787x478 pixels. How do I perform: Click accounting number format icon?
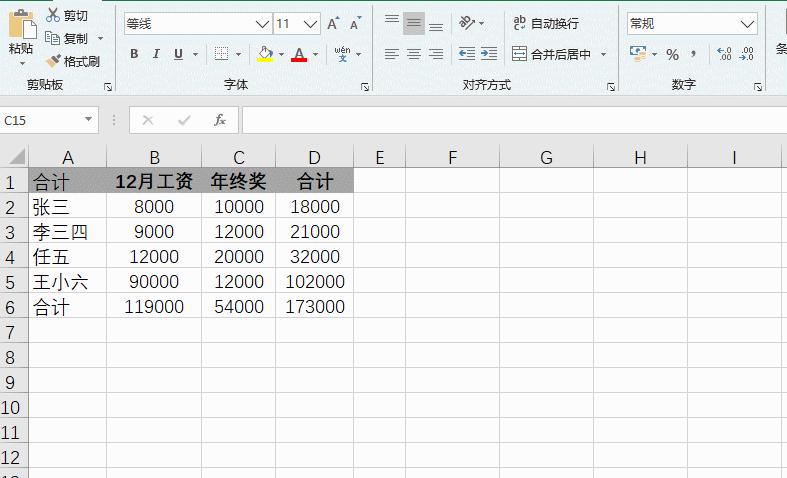click(638, 54)
